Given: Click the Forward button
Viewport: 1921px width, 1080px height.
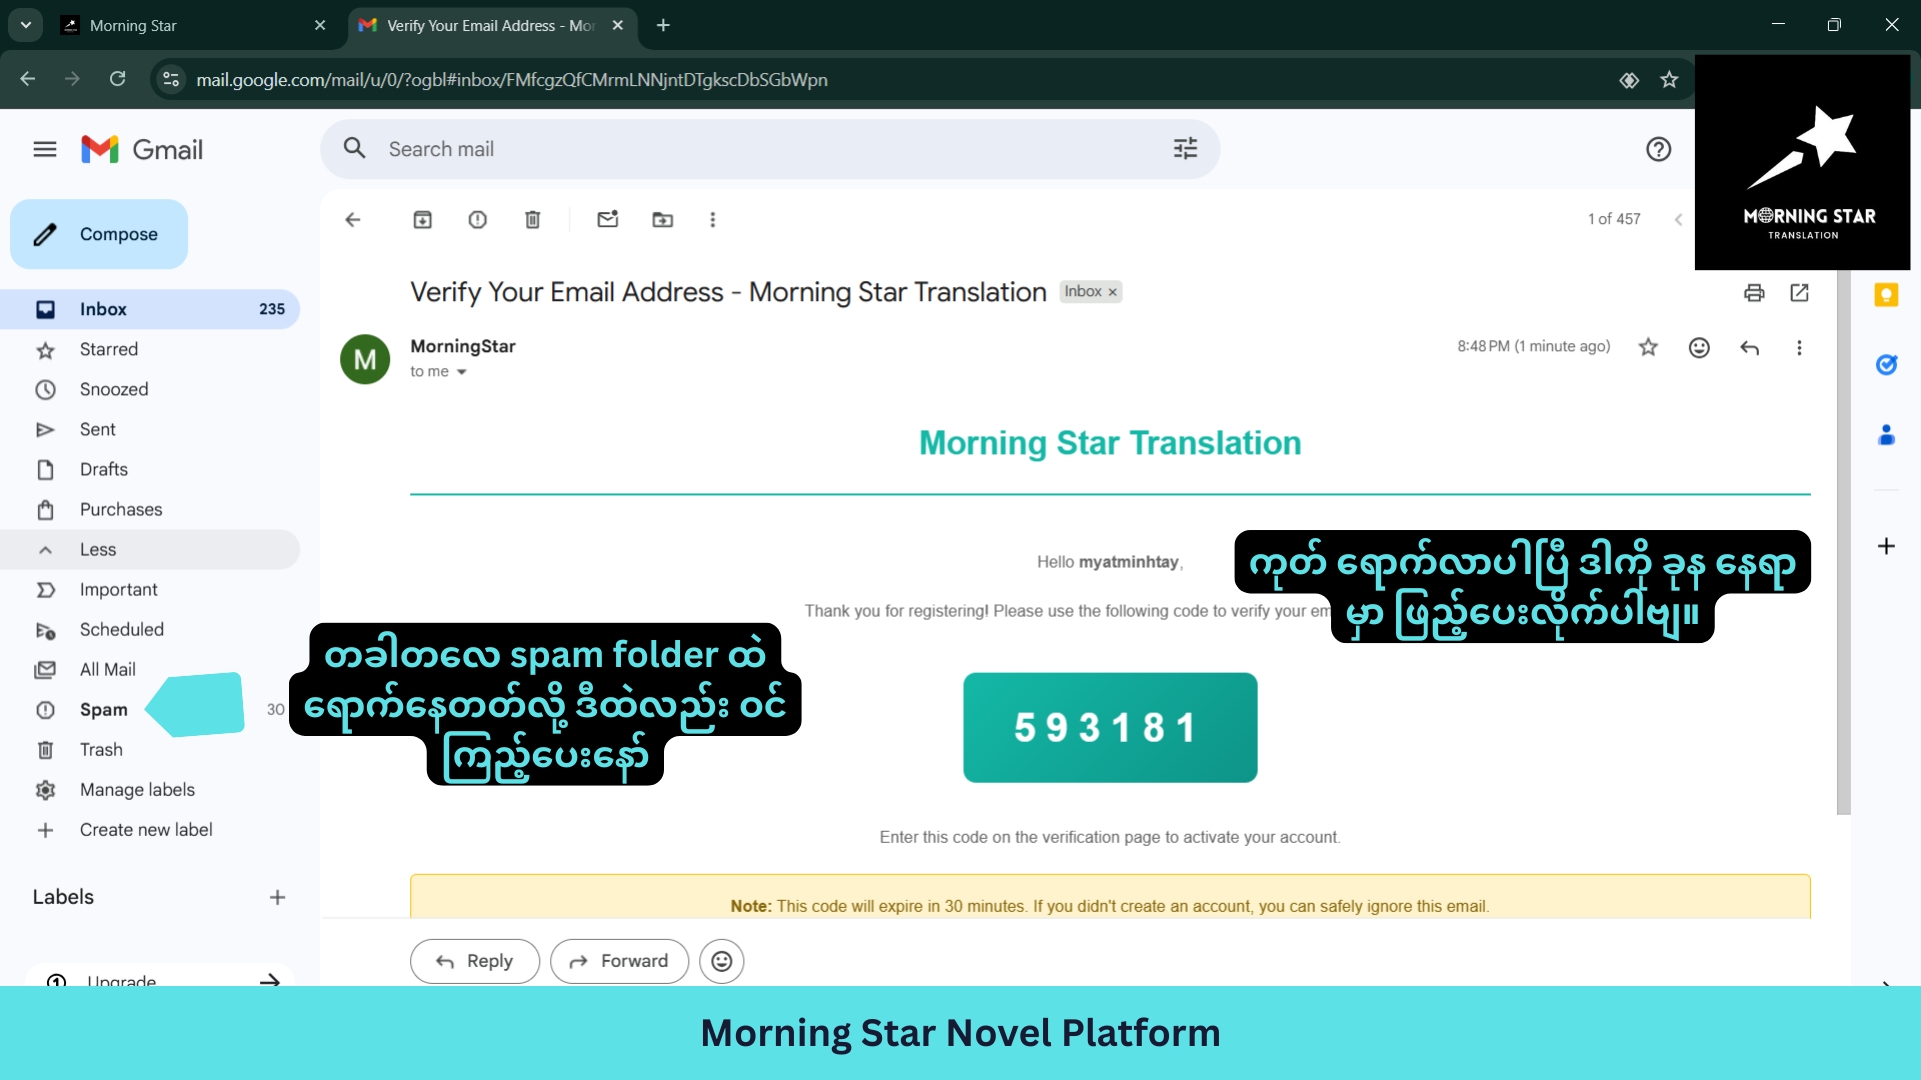Looking at the screenshot, I should (x=619, y=961).
